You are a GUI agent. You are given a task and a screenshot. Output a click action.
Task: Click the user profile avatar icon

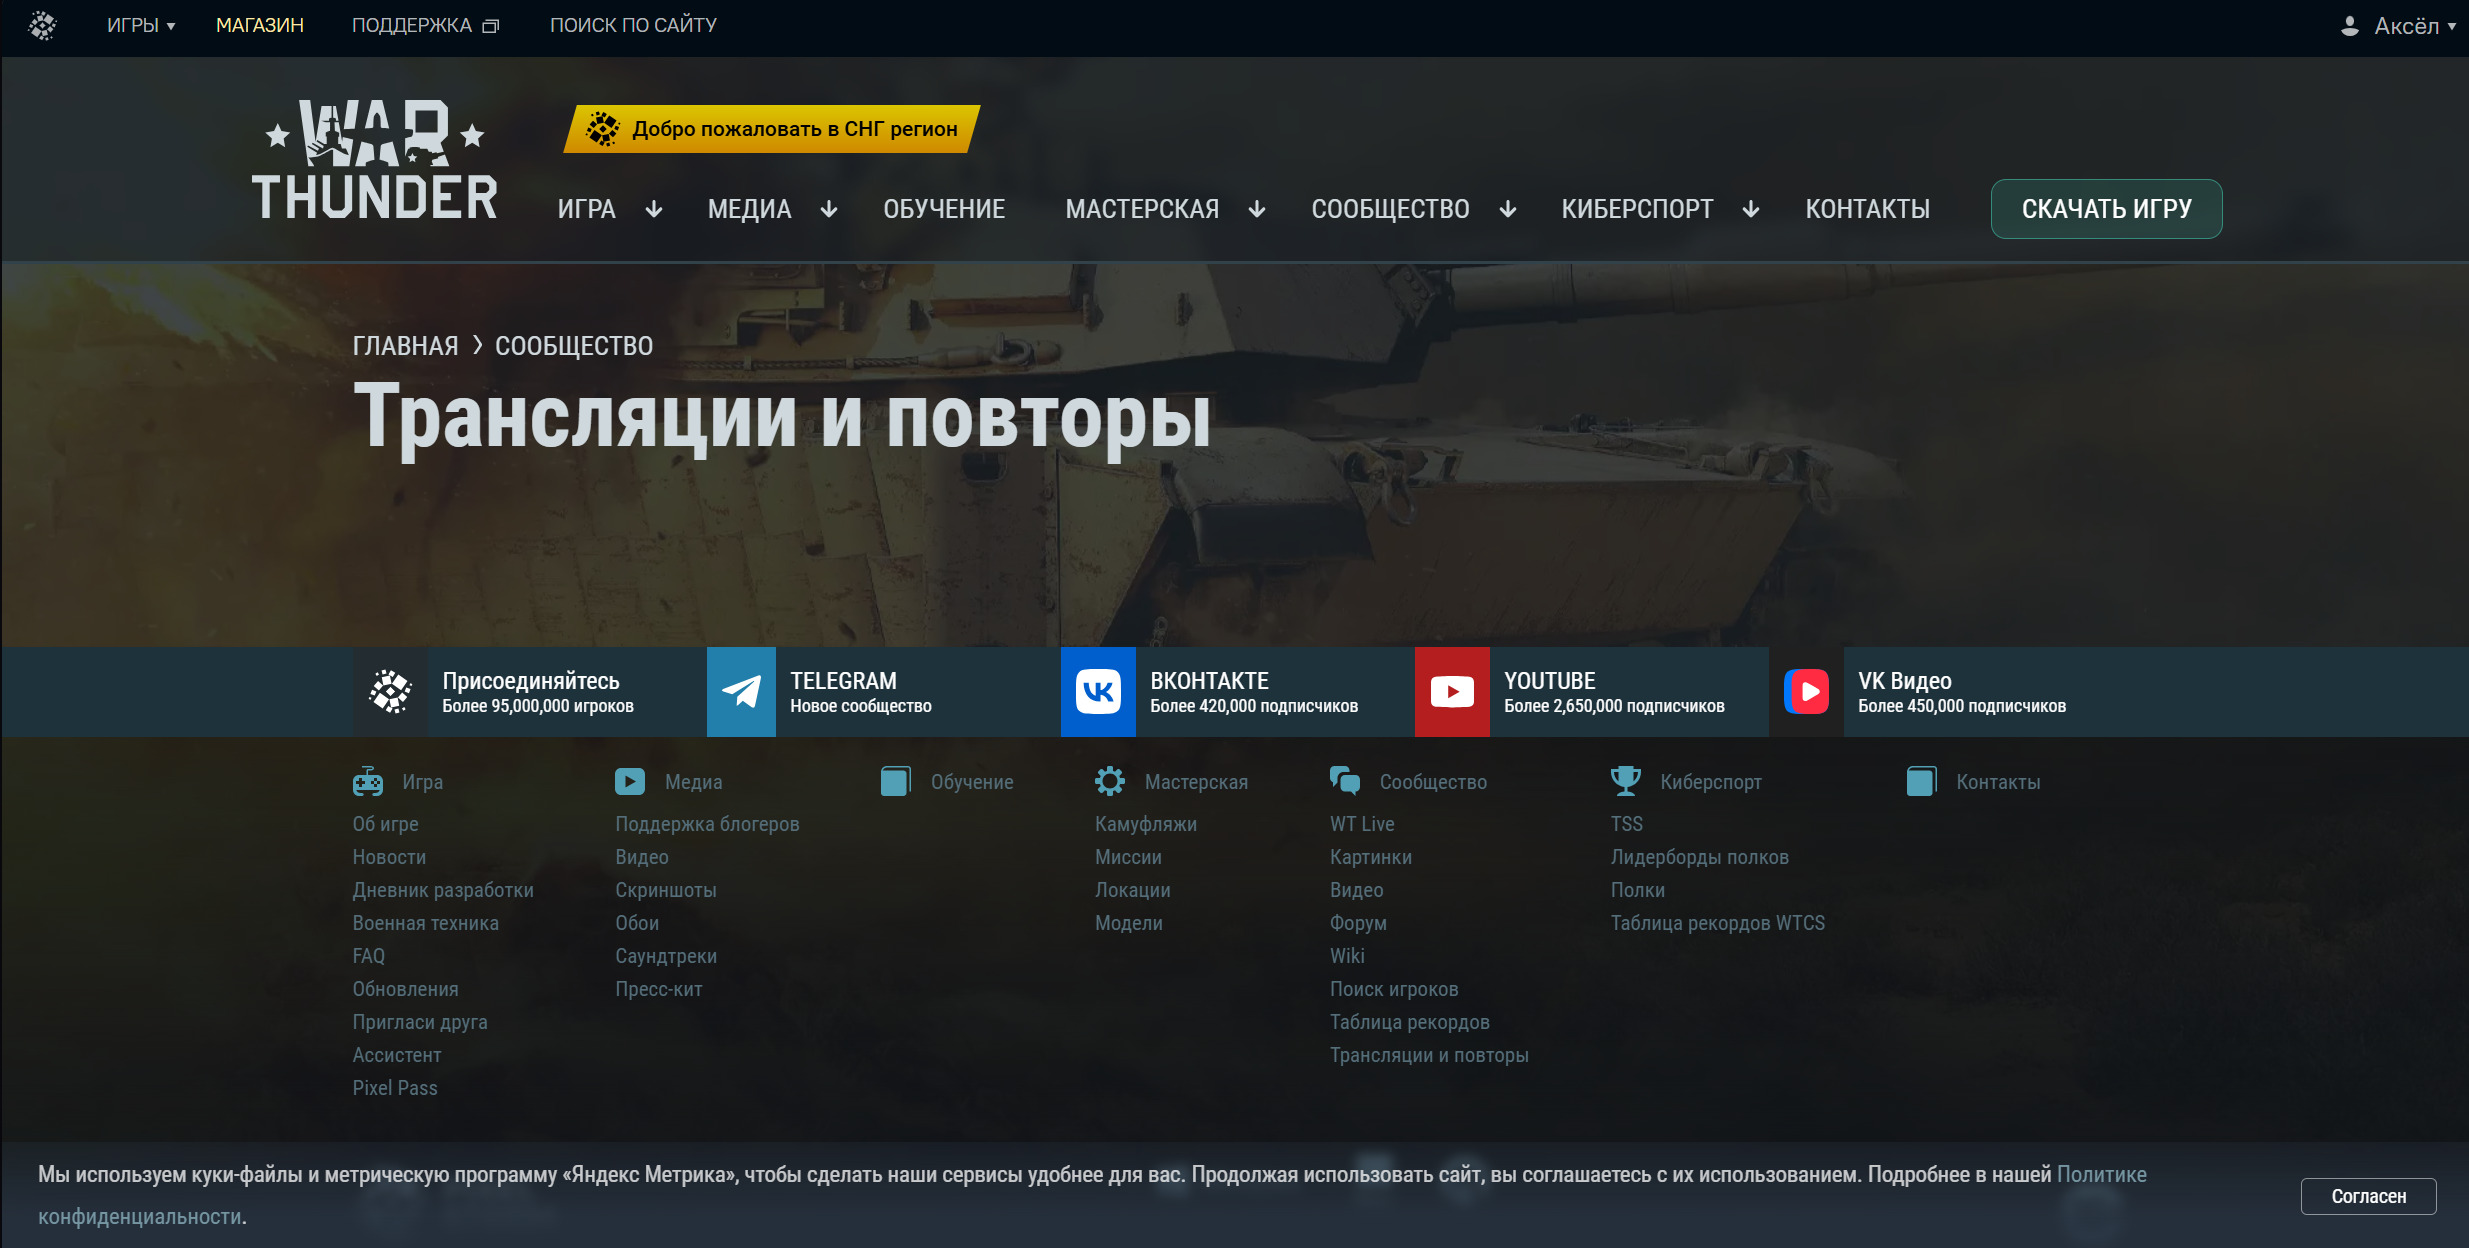pos(2350,26)
